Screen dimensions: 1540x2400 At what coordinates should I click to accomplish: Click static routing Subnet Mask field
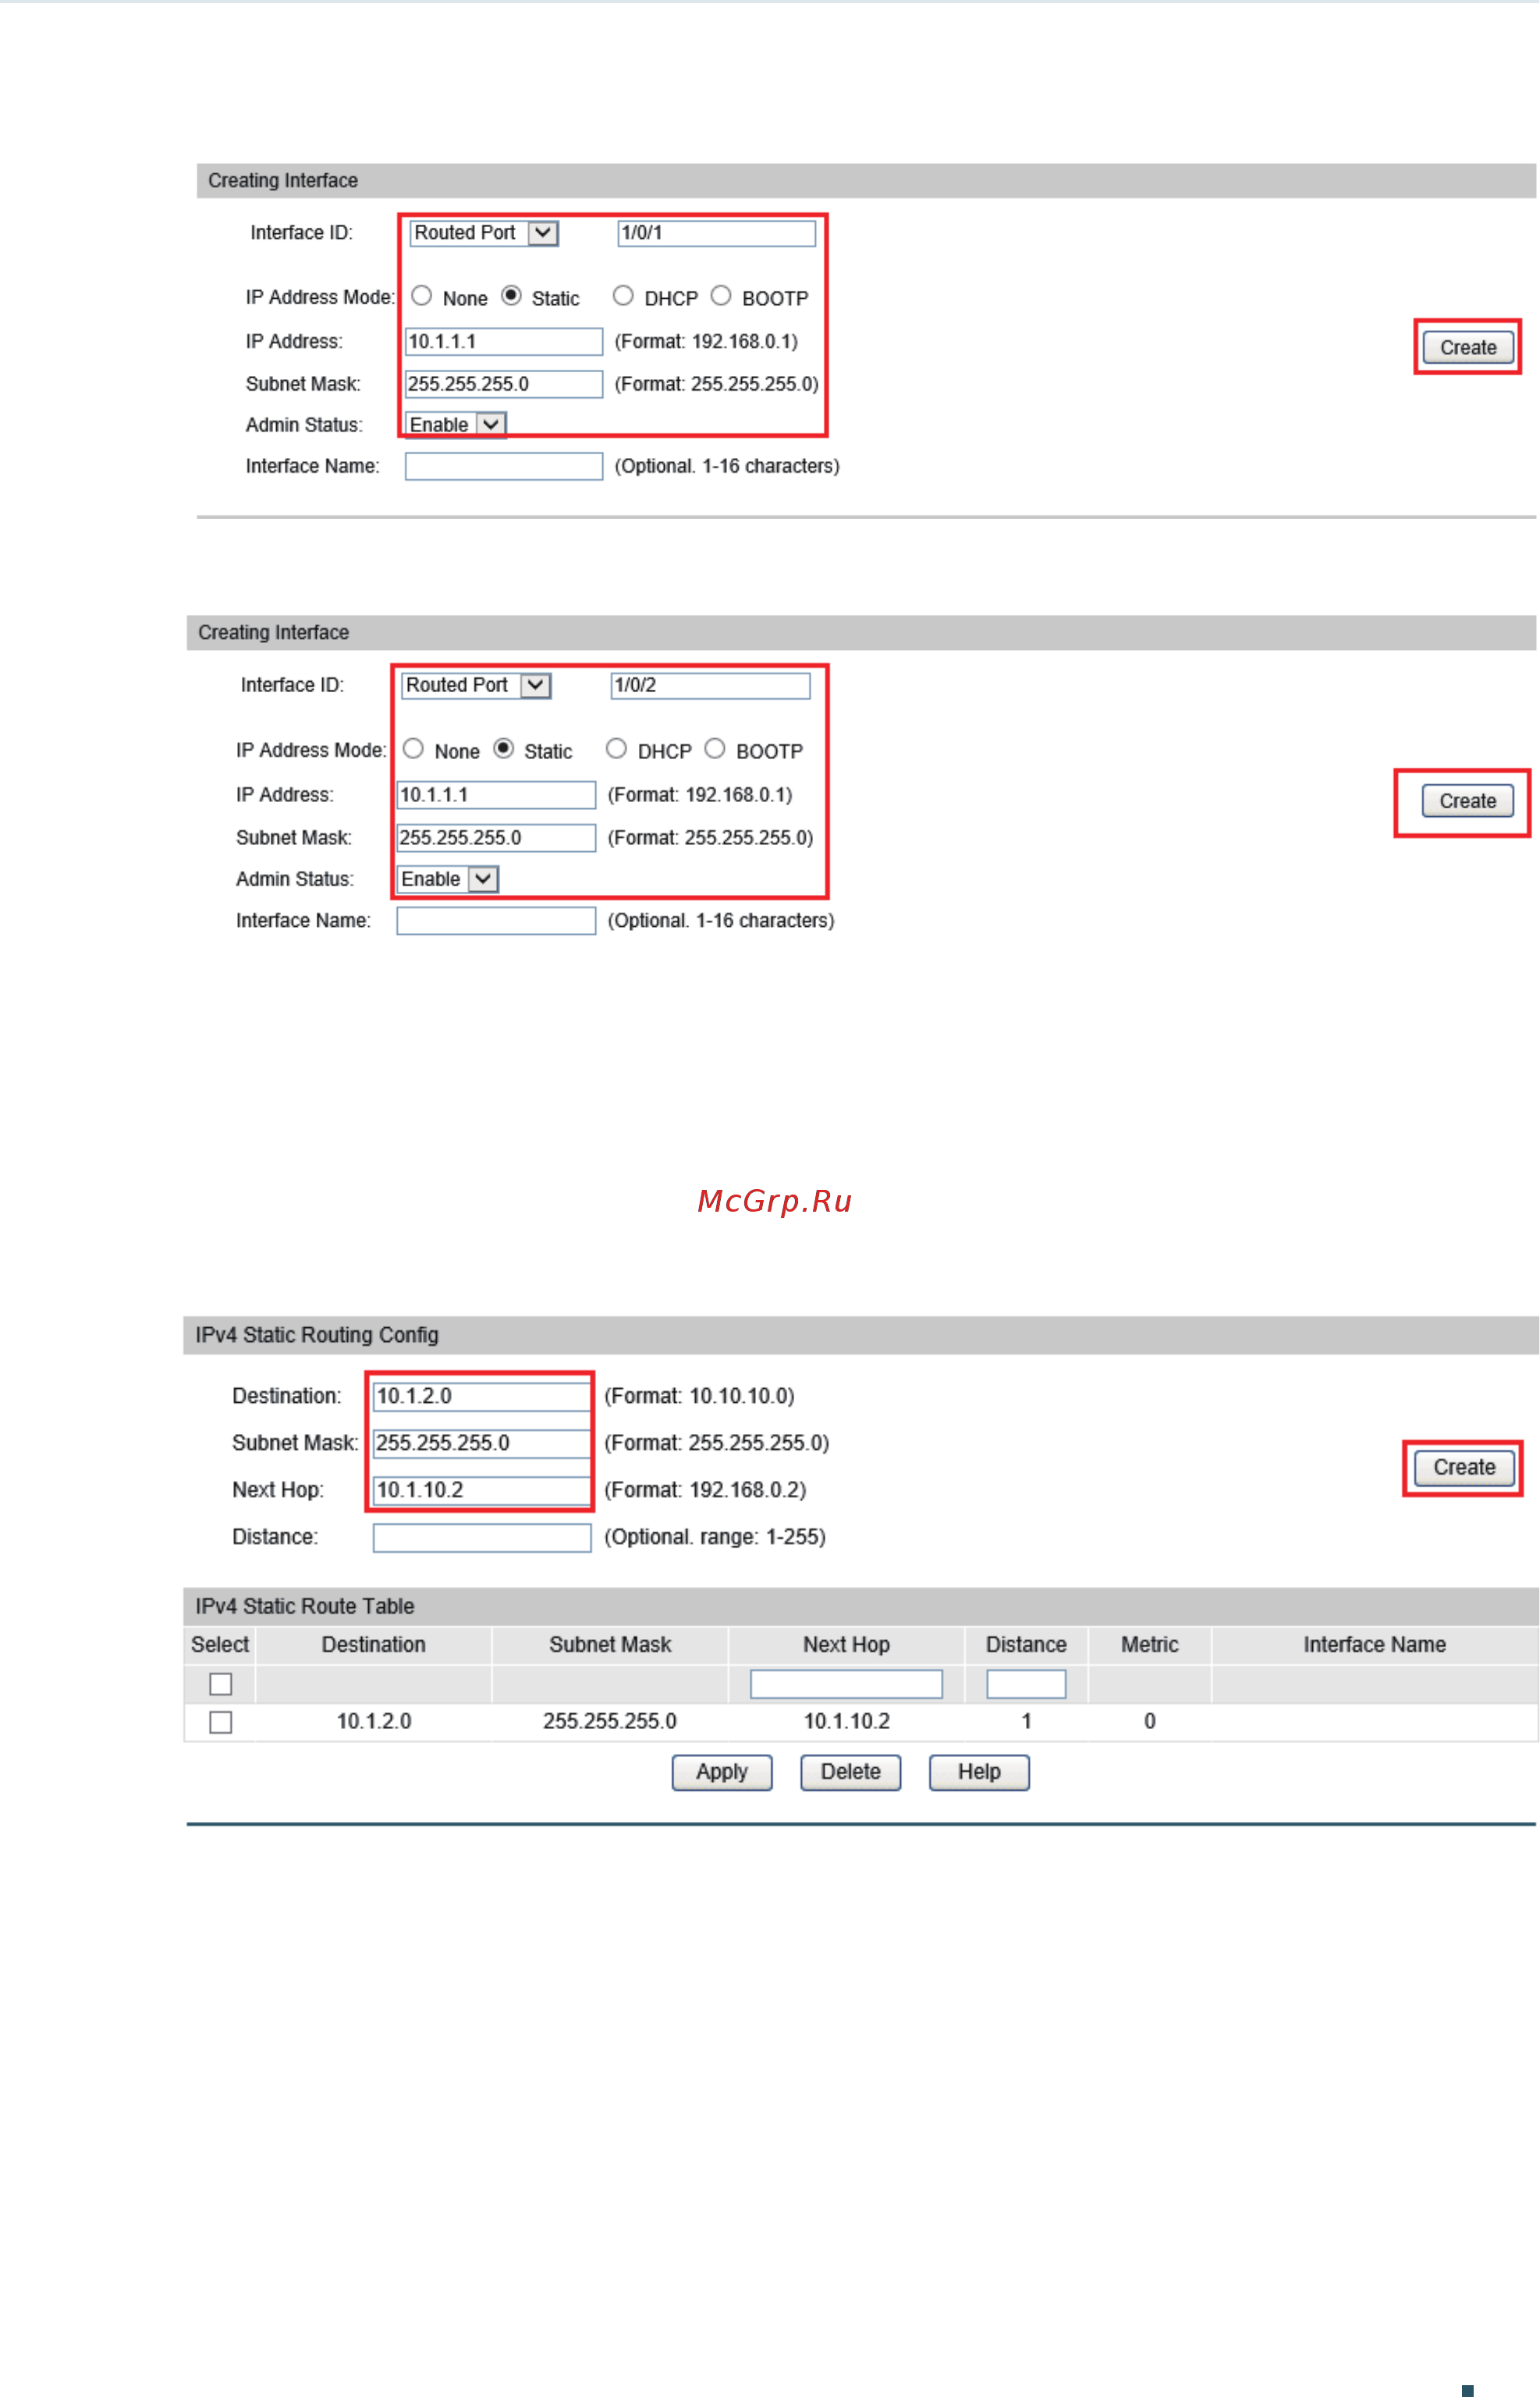482,1443
